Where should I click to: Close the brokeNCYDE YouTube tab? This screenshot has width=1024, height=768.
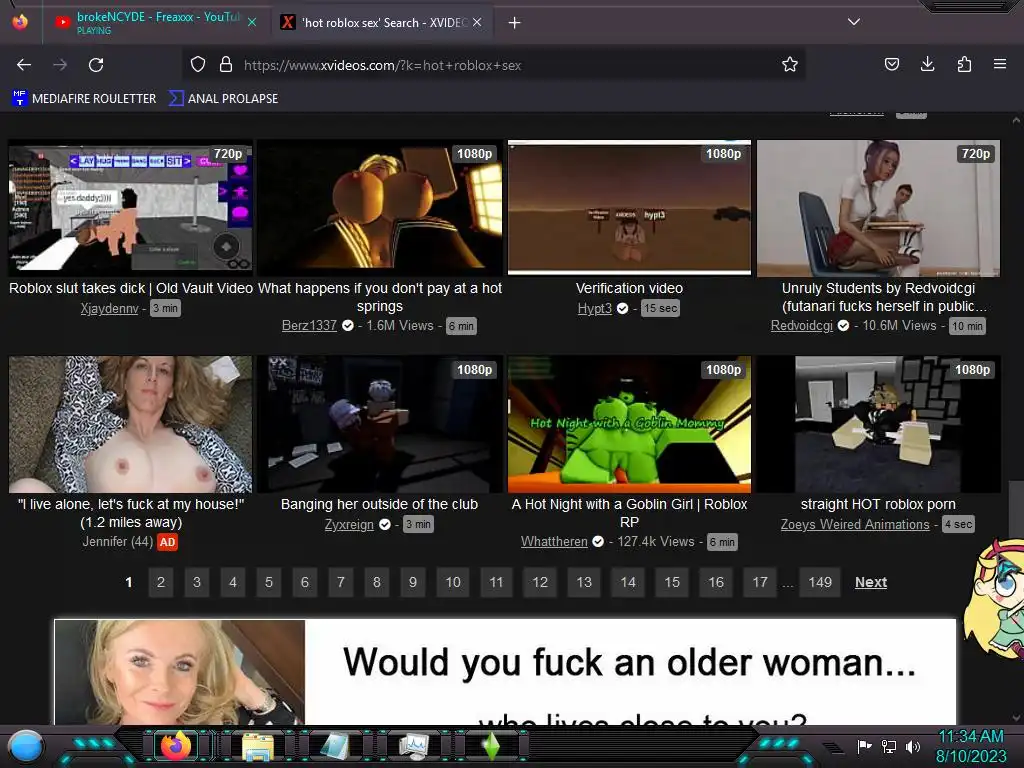[x=252, y=22]
